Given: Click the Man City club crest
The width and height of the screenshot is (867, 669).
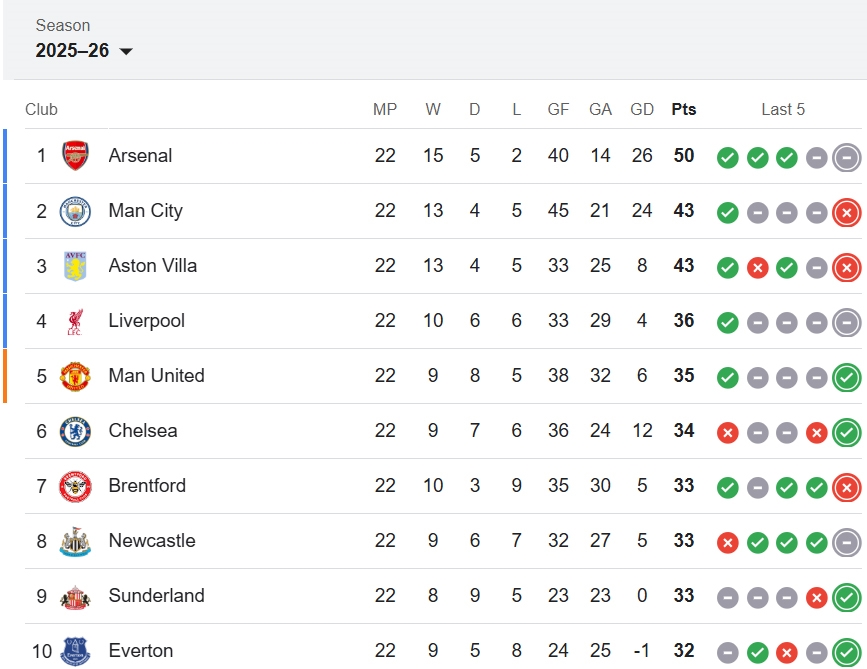Looking at the screenshot, I should coord(75,211).
